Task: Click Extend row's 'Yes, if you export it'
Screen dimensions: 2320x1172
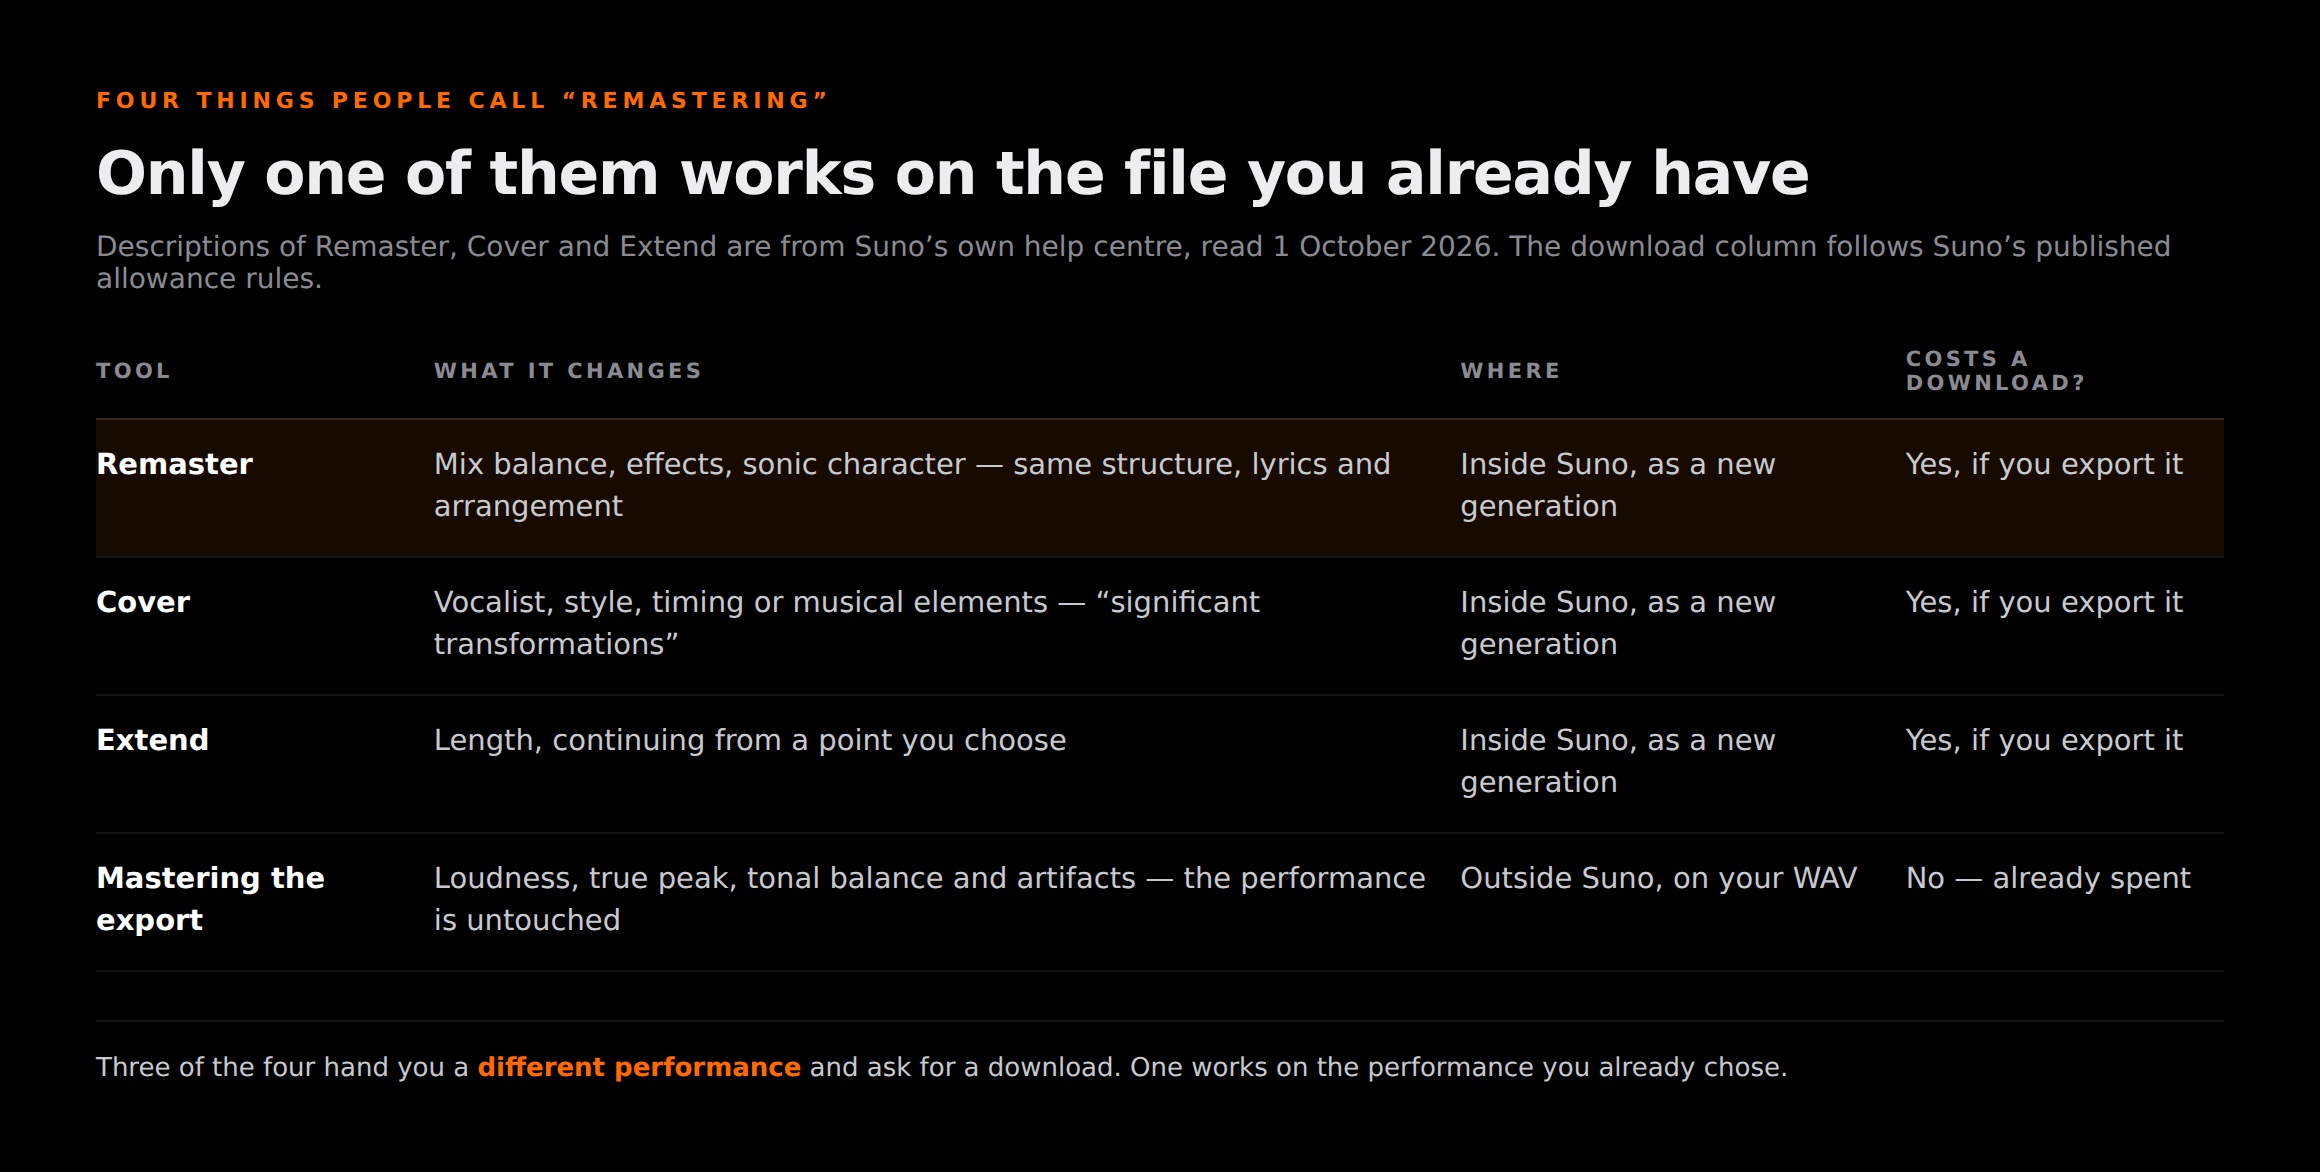Action: coord(2044,740)
